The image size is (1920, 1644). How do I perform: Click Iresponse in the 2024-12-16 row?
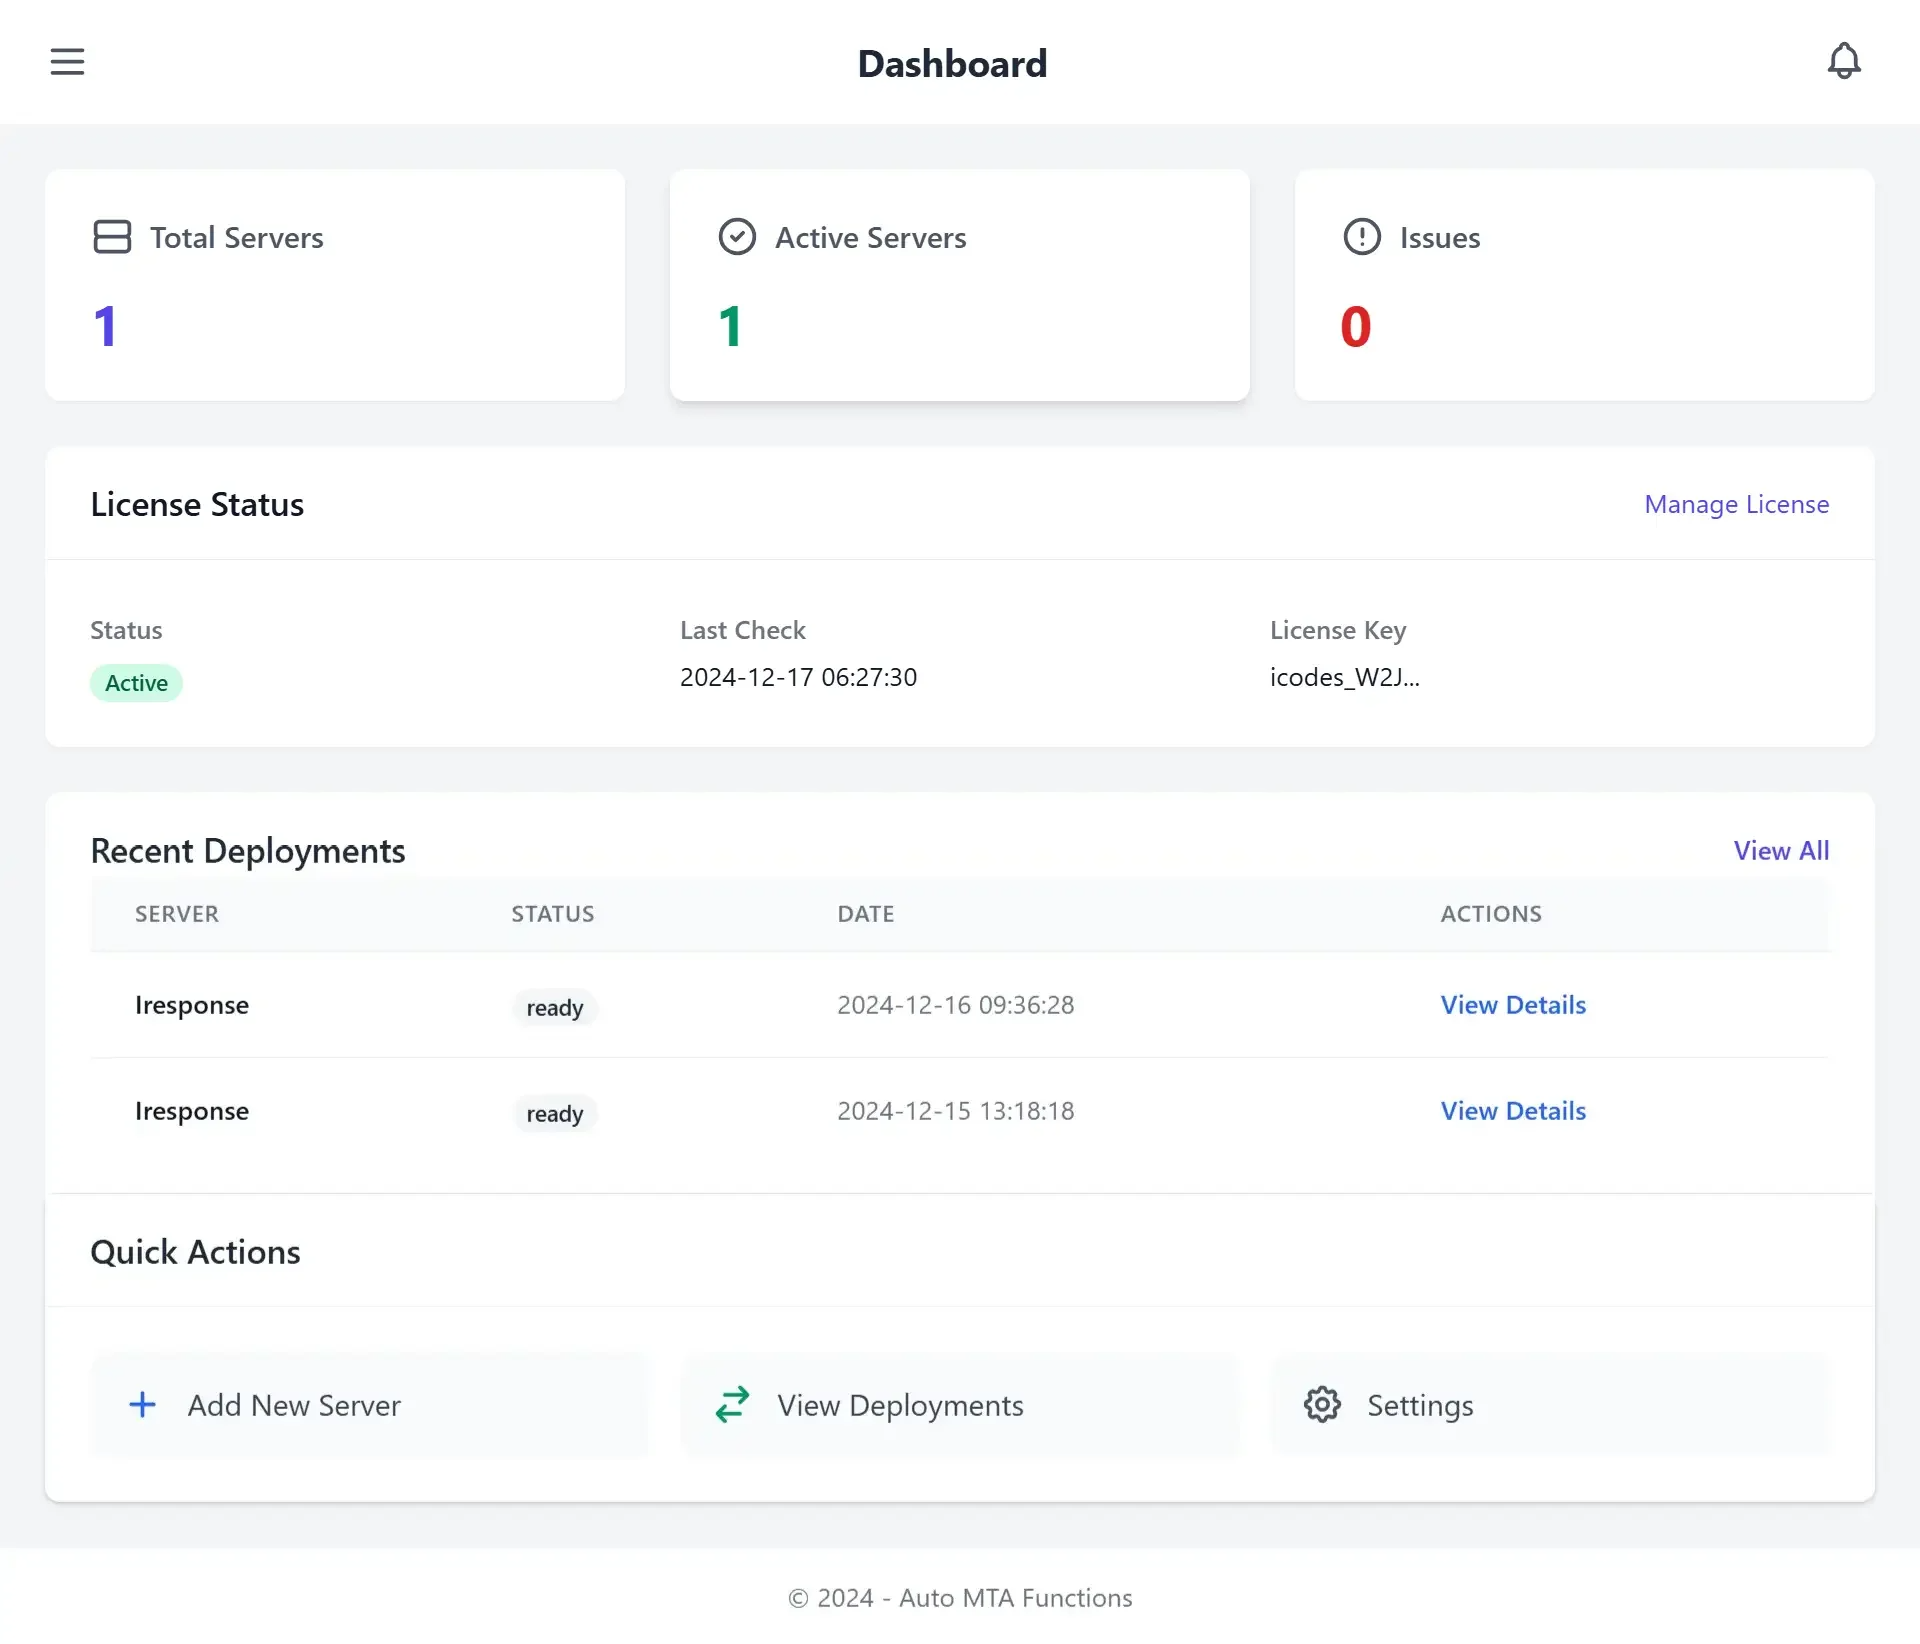pos(192,1006)
